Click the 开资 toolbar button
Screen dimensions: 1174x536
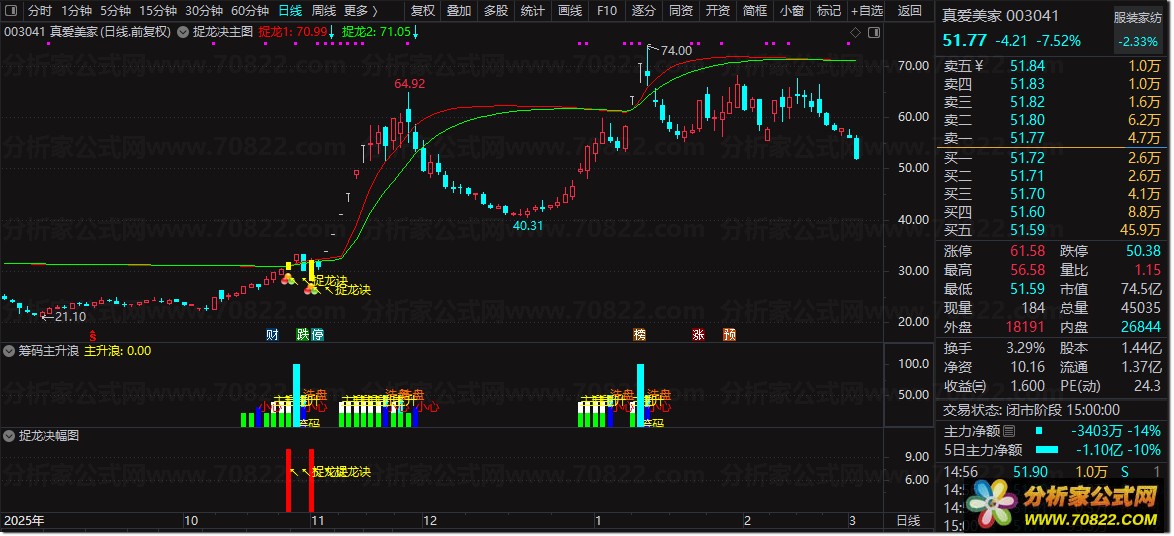tap(717, 11)
